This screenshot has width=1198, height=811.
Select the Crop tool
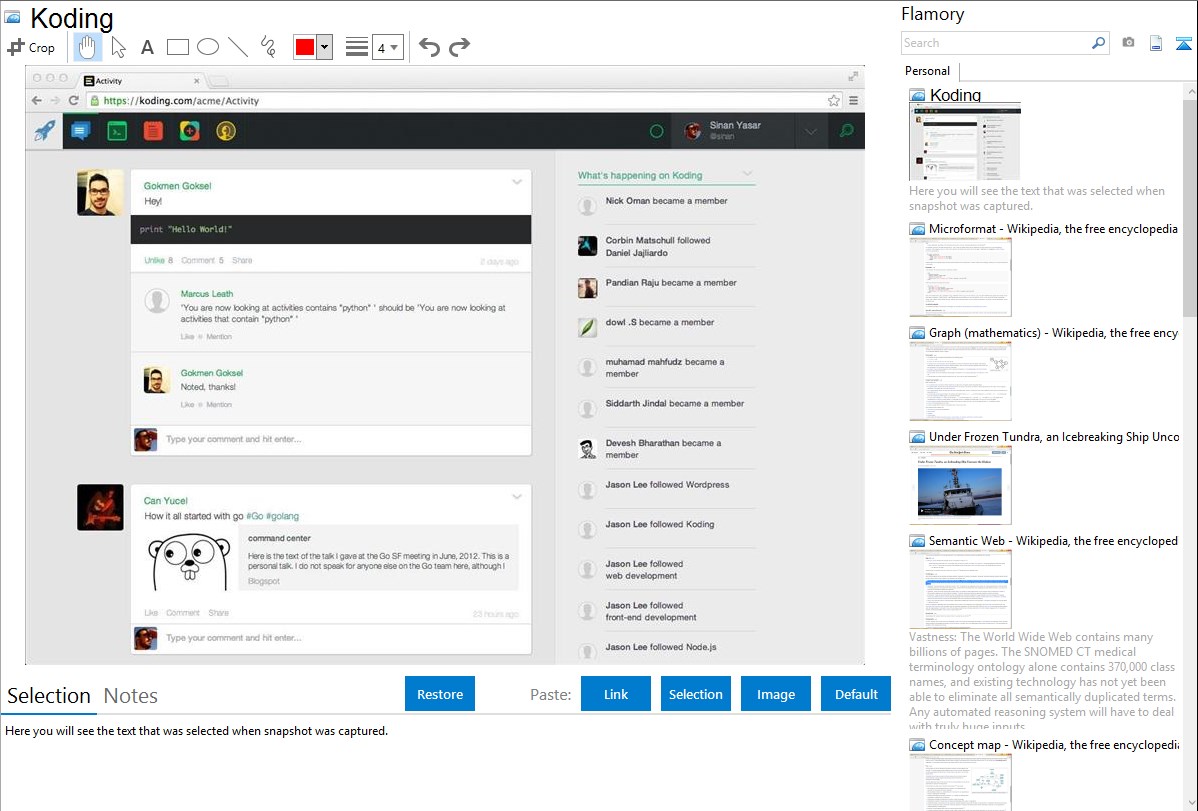[x=31, y=47]
